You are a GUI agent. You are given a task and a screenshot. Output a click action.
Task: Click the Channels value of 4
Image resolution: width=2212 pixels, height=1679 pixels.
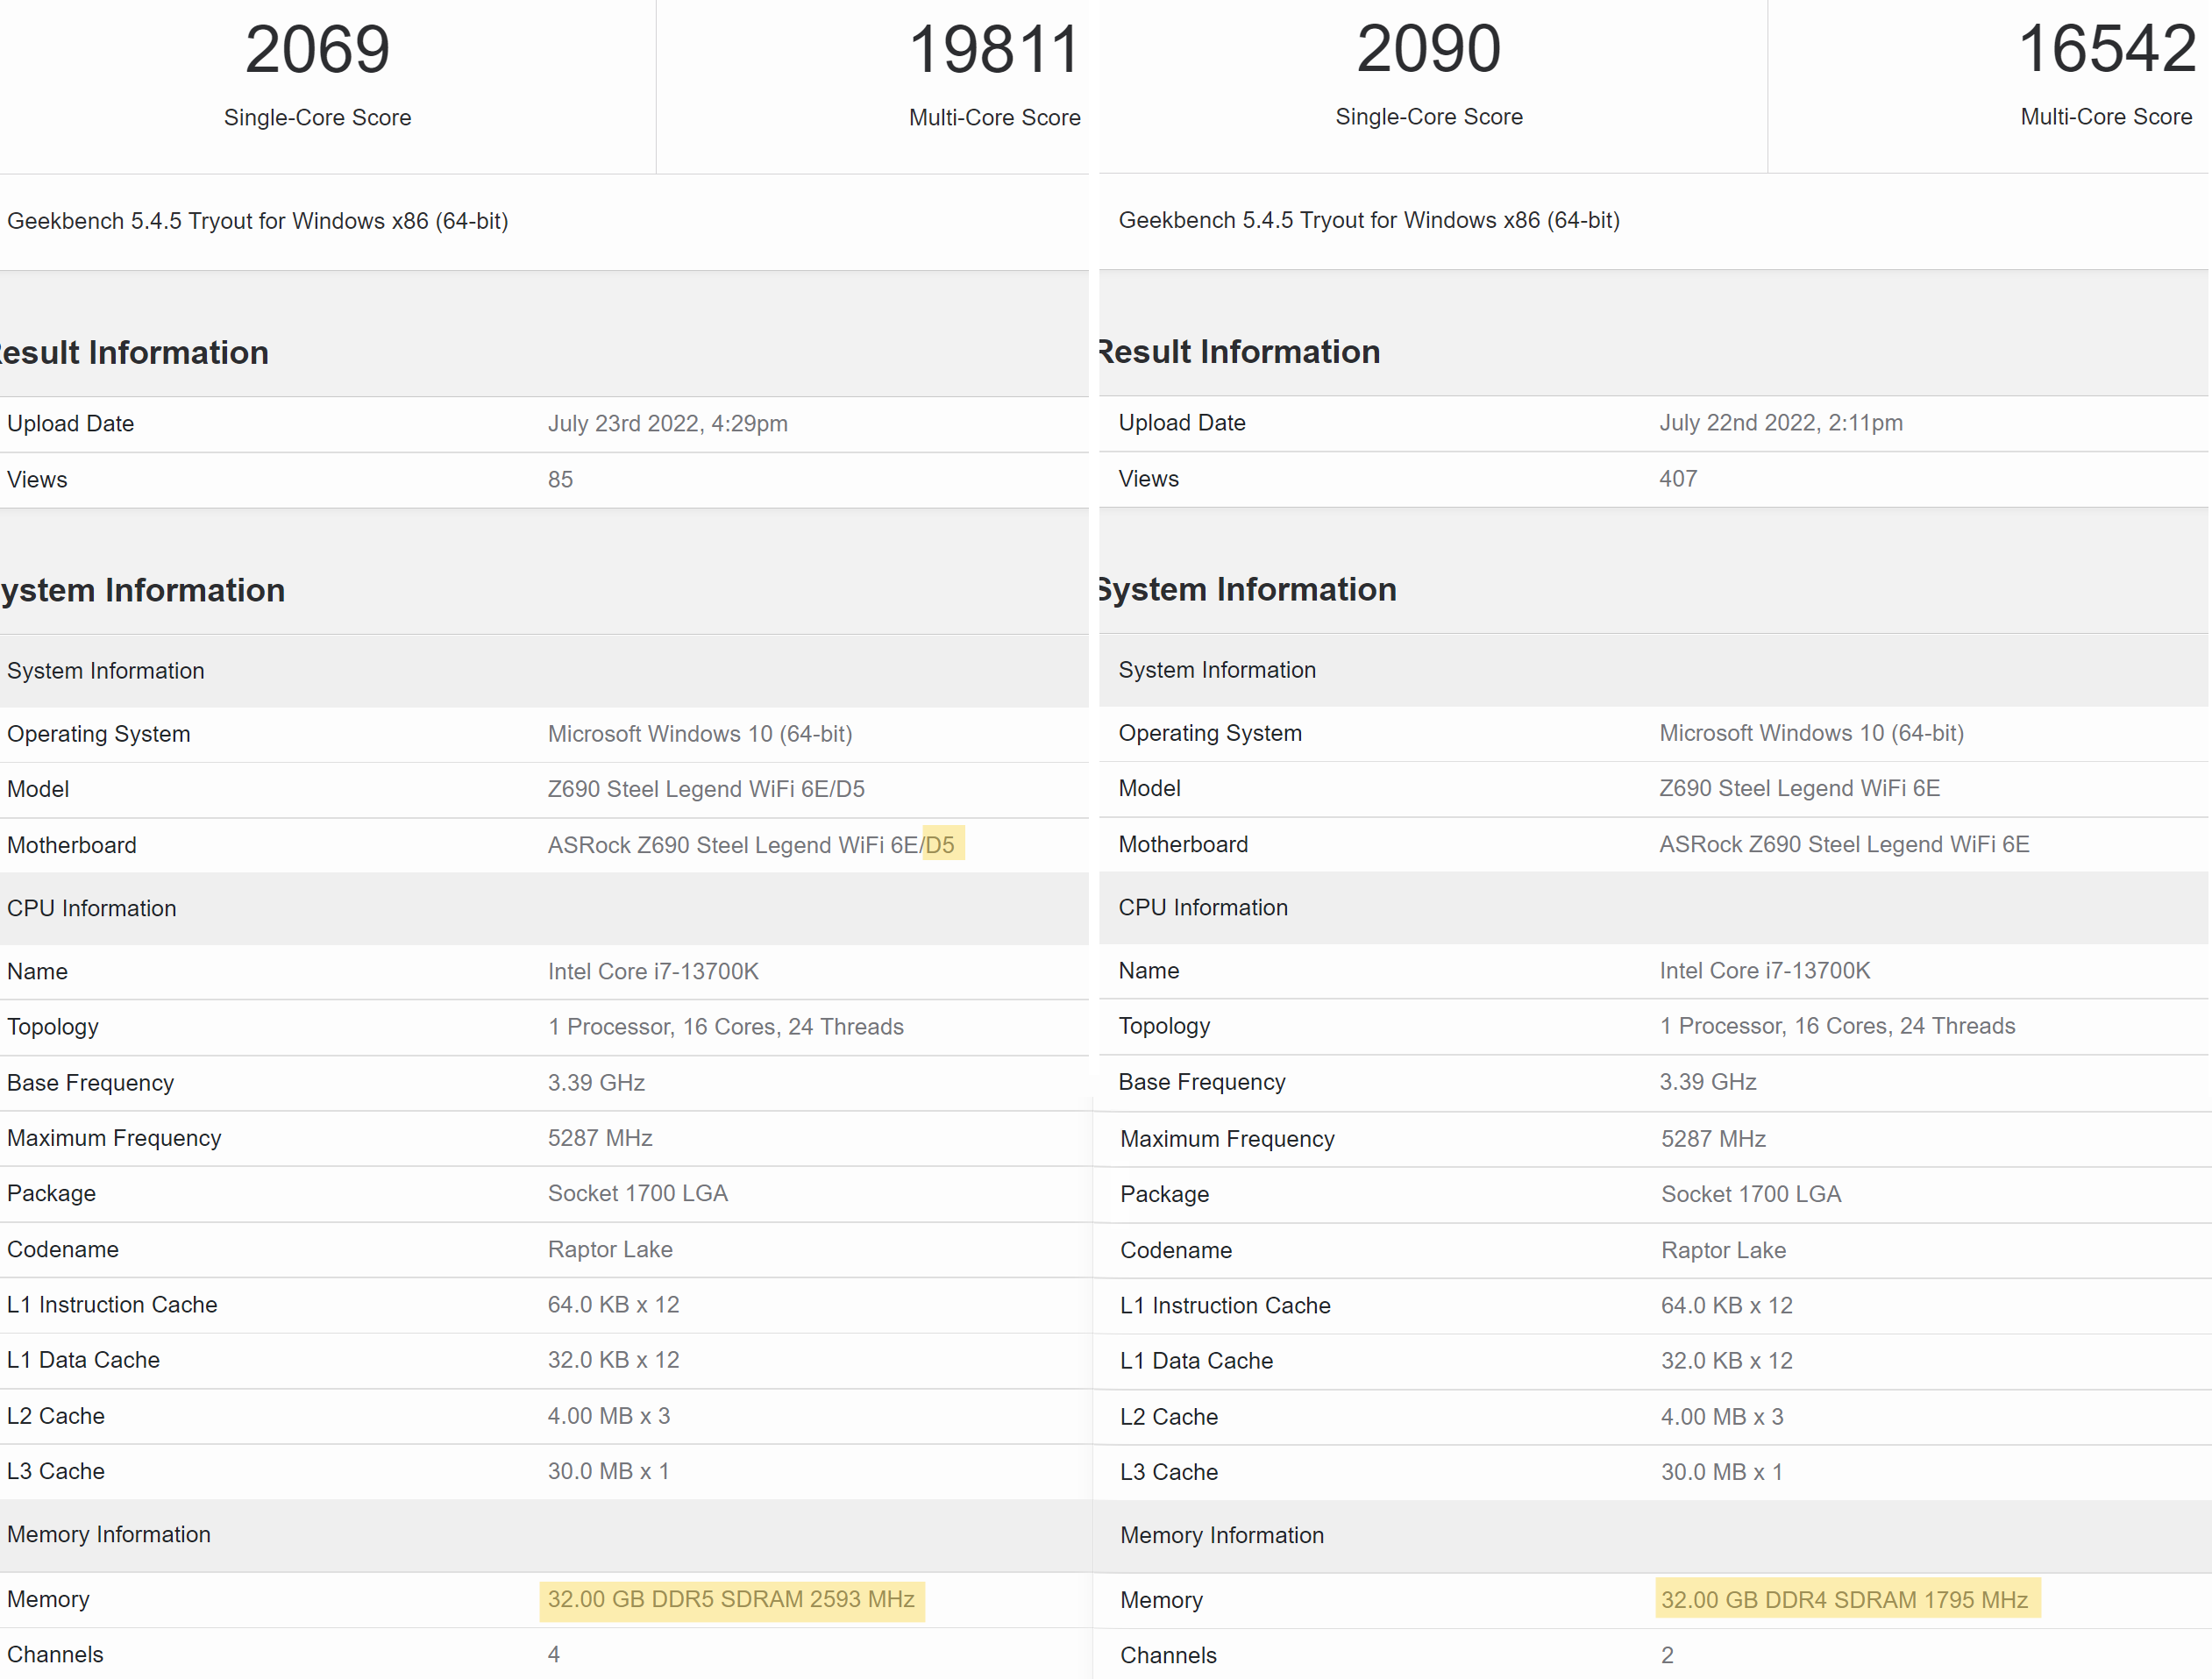tap(554, 1654)
